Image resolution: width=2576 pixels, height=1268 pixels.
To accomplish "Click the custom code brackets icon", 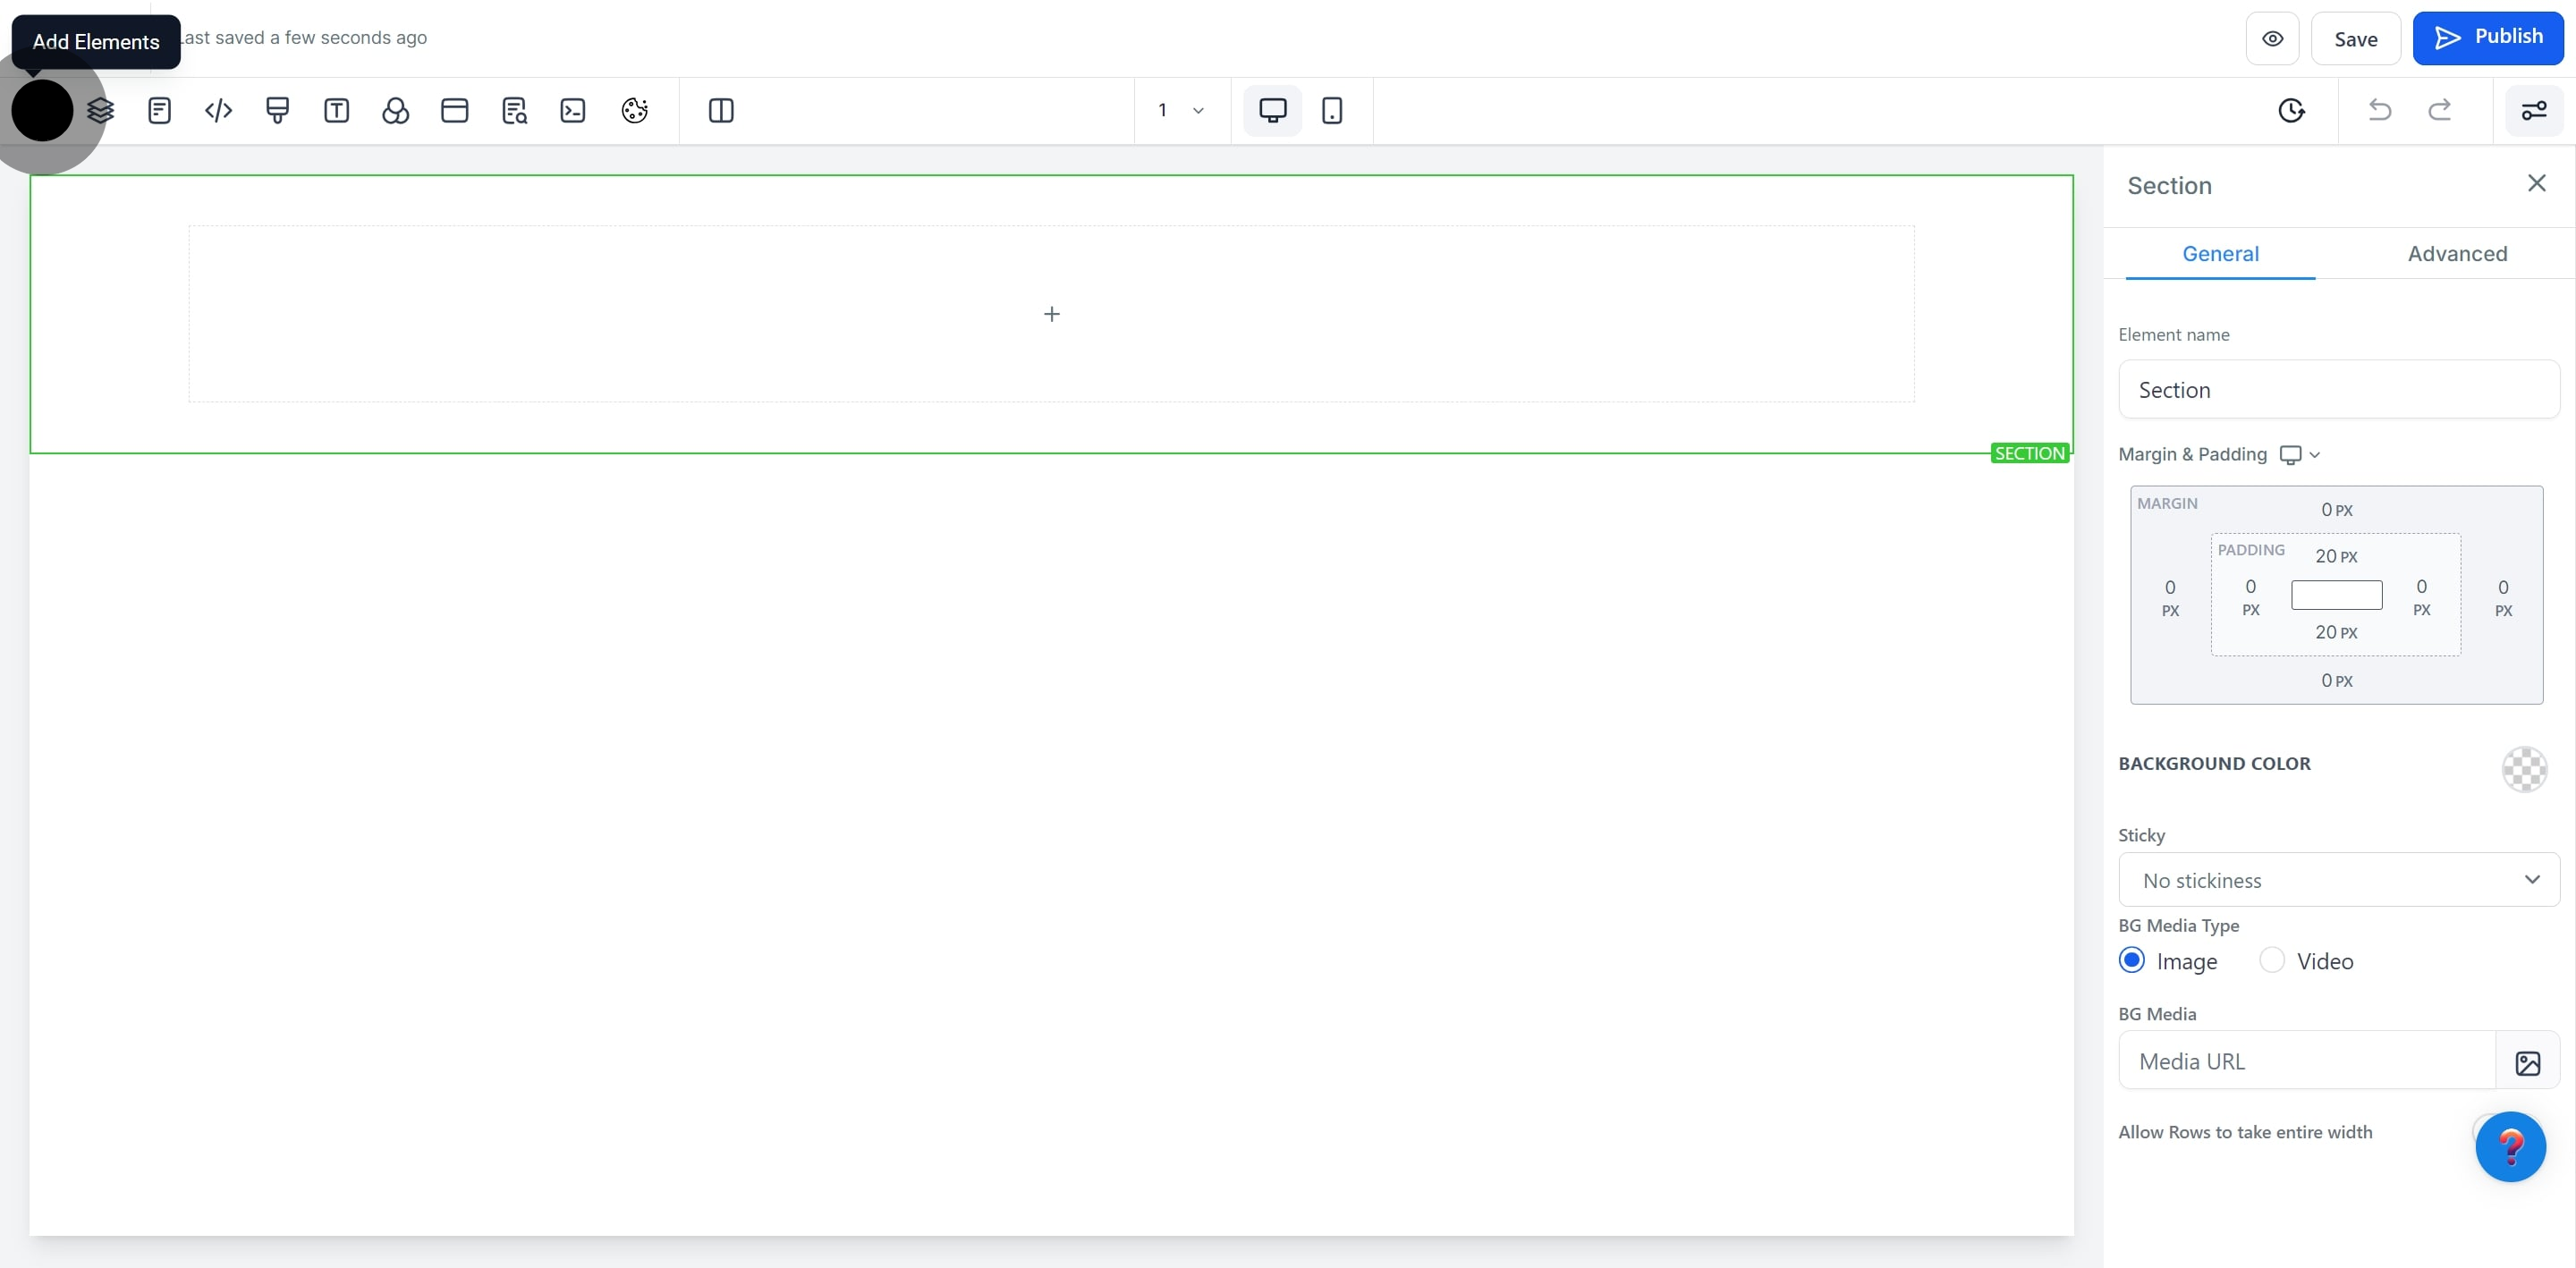I will [x=218, y=110].
